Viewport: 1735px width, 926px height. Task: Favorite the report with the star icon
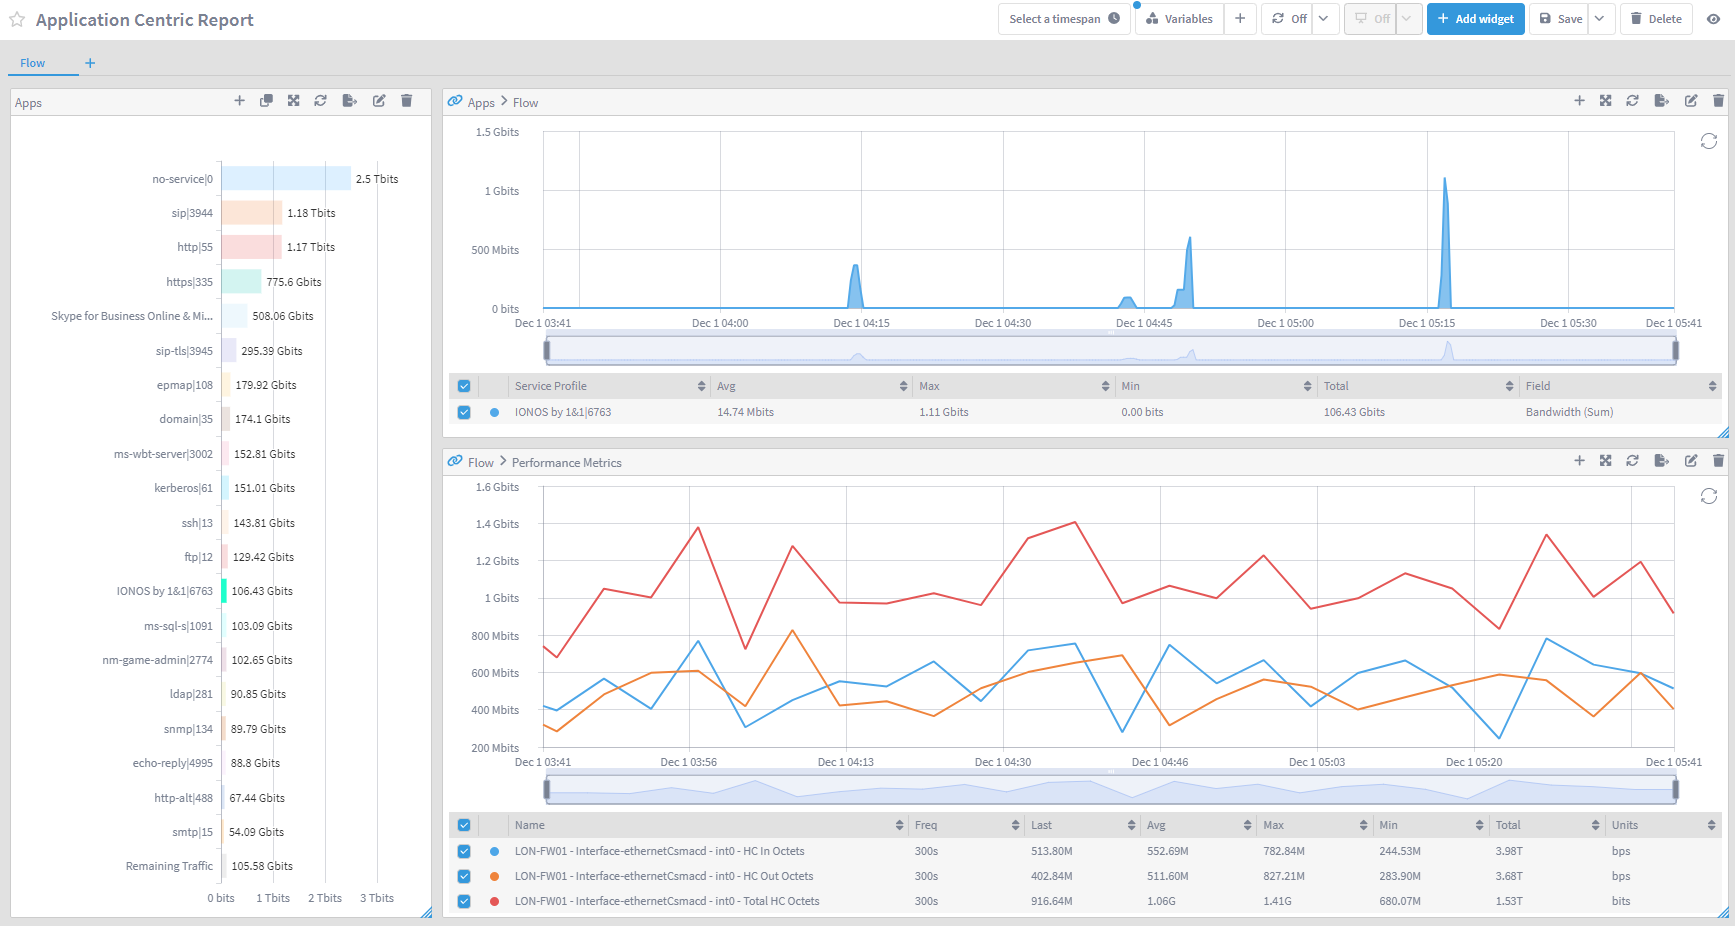17,20
